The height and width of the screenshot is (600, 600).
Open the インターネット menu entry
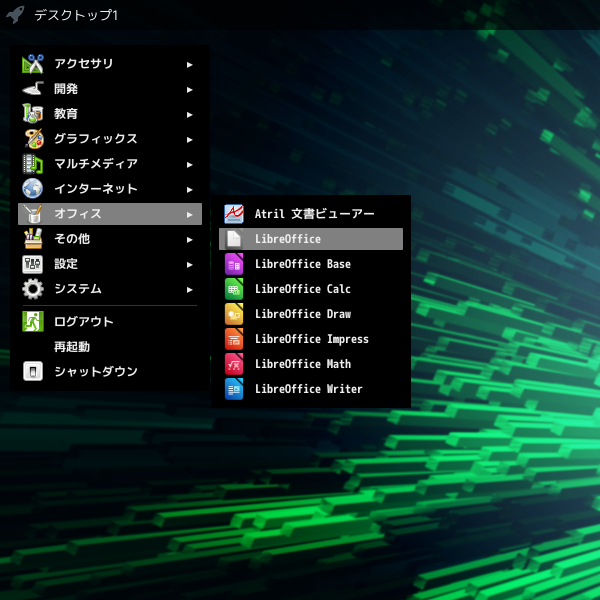[110, 189]
